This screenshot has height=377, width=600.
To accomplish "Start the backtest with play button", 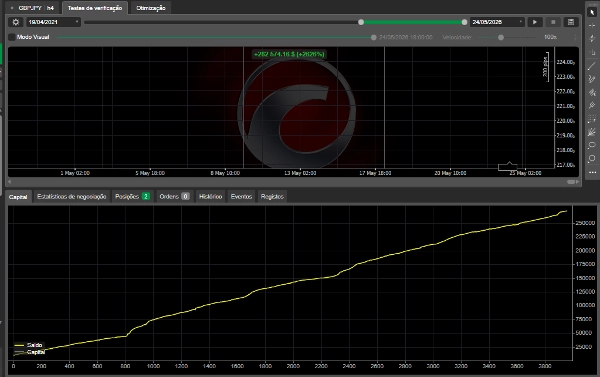I will (x=535, y=22).
